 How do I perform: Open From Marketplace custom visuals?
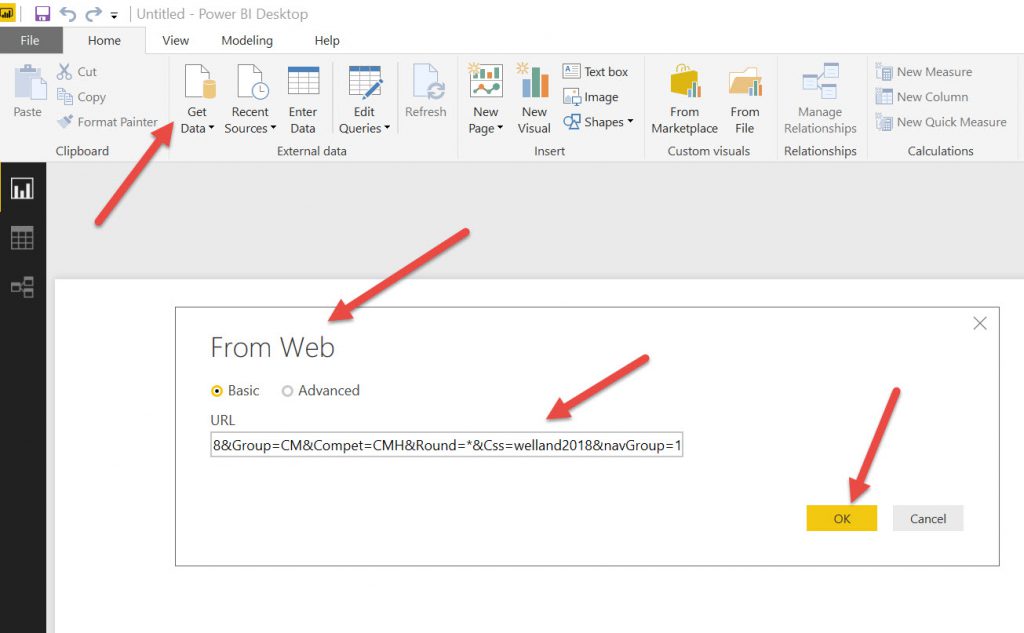685,82
